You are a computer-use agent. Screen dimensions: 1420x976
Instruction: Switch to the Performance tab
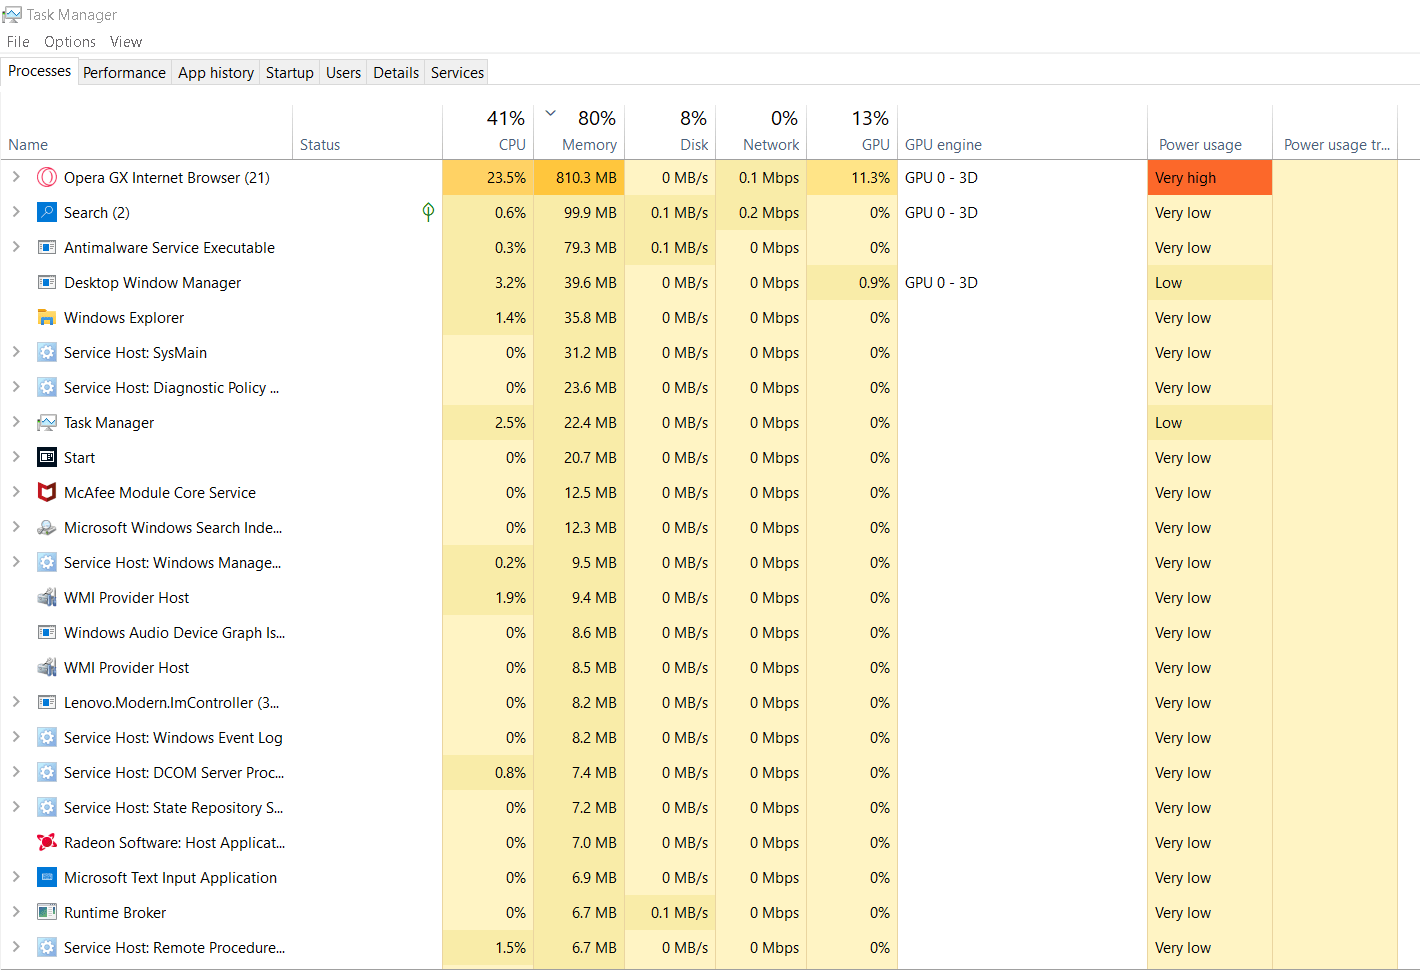[124, 73]
